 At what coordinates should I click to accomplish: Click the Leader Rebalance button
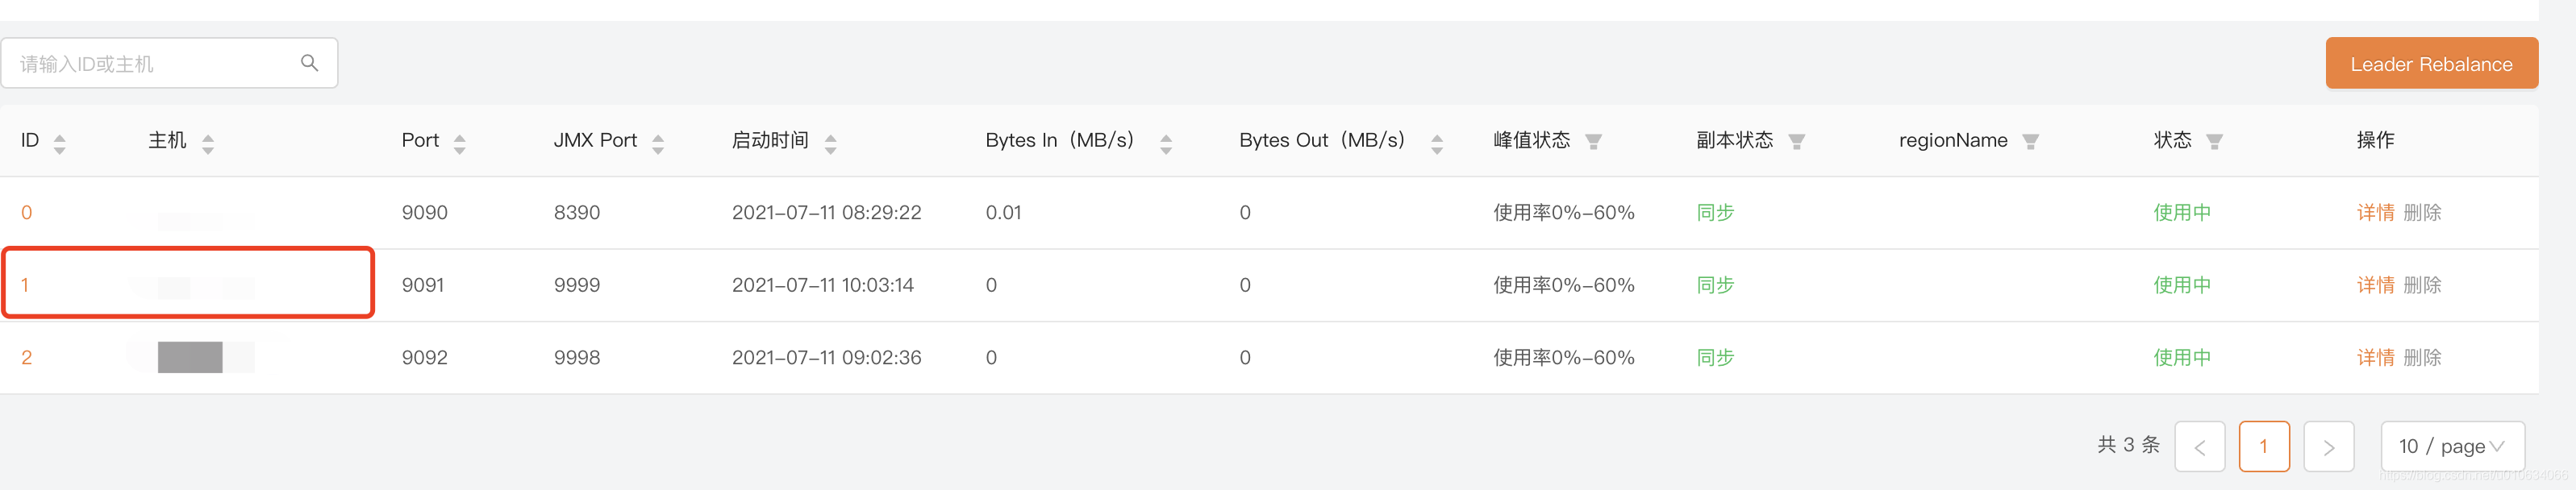2431,63
